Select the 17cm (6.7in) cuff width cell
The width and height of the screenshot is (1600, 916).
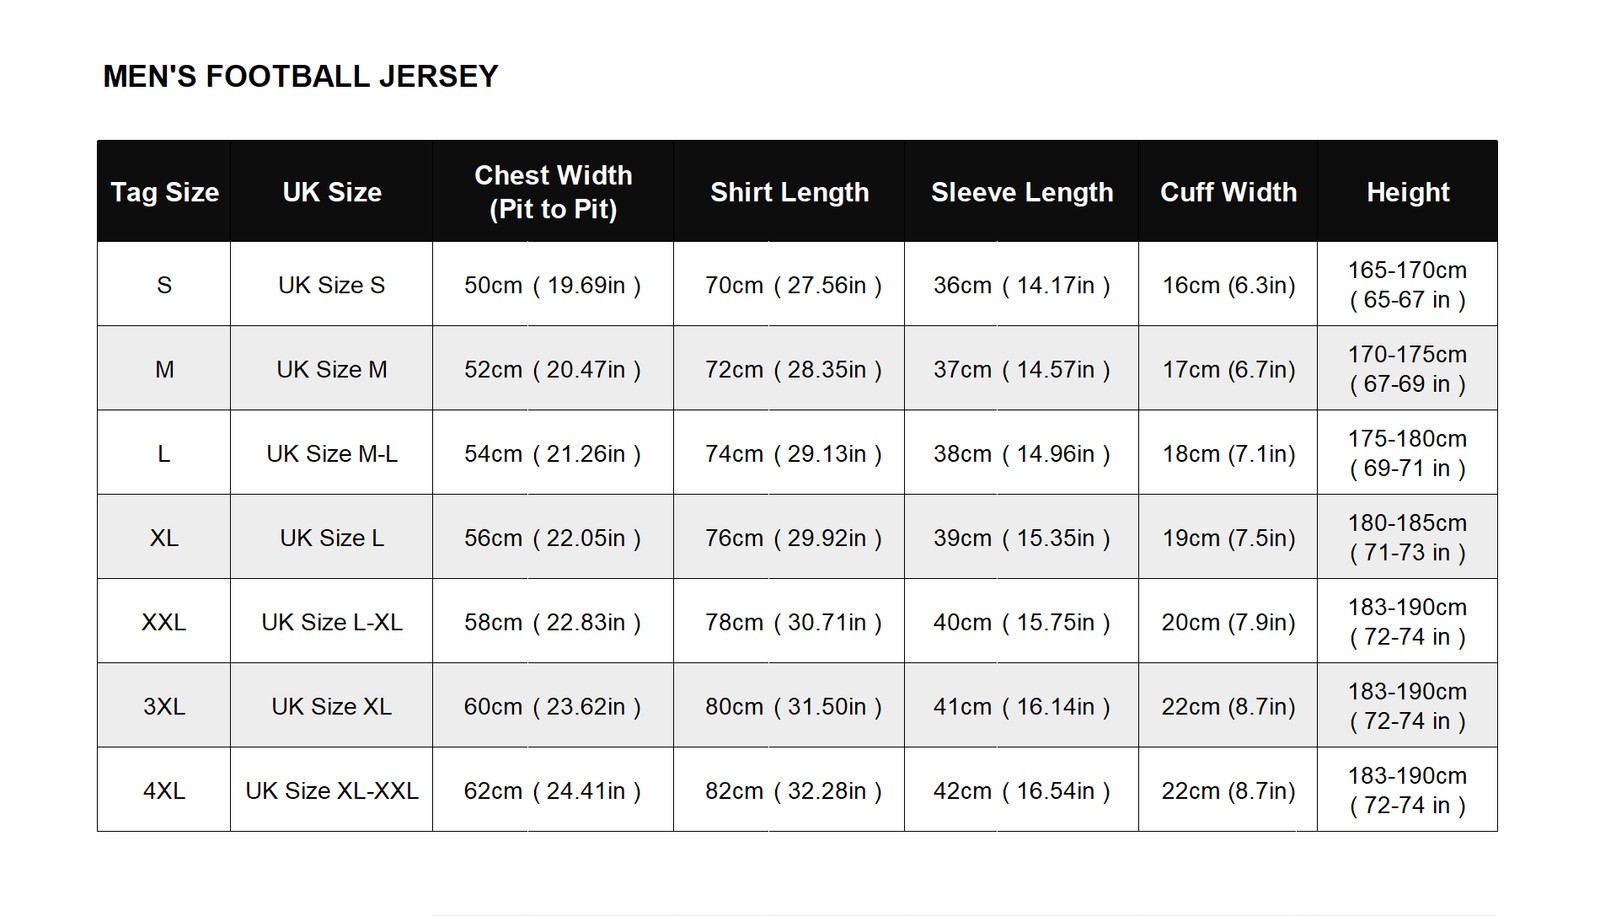pos(1228,369)
